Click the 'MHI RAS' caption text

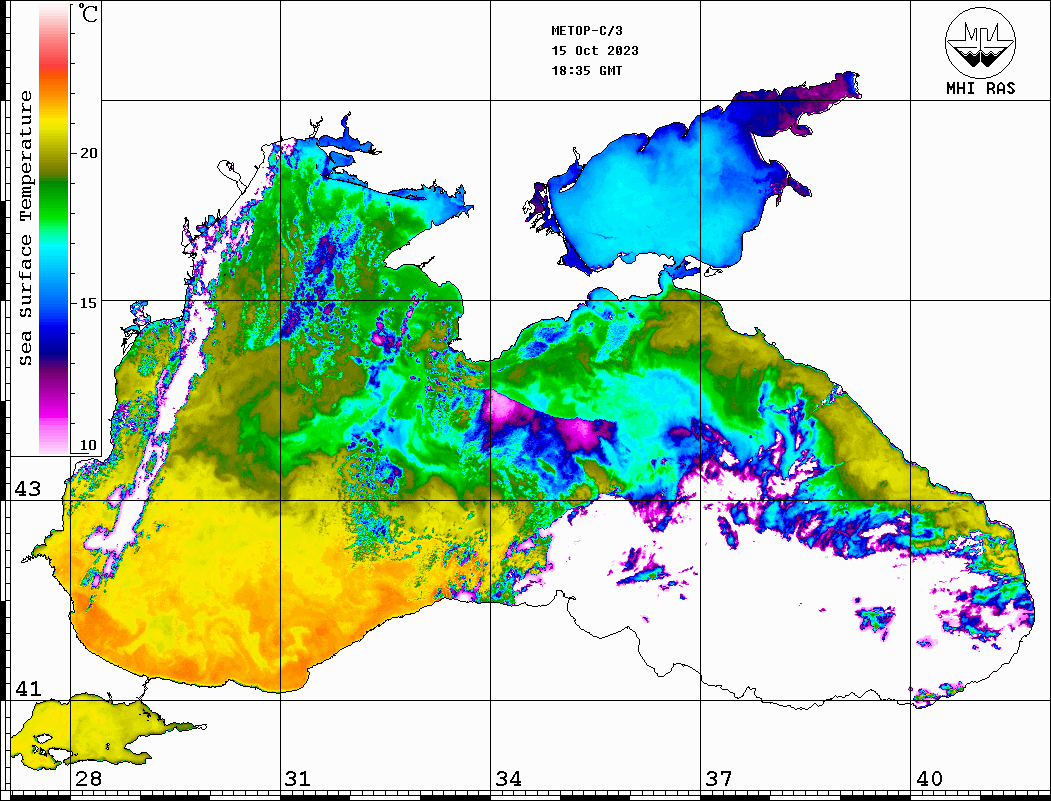980,88
